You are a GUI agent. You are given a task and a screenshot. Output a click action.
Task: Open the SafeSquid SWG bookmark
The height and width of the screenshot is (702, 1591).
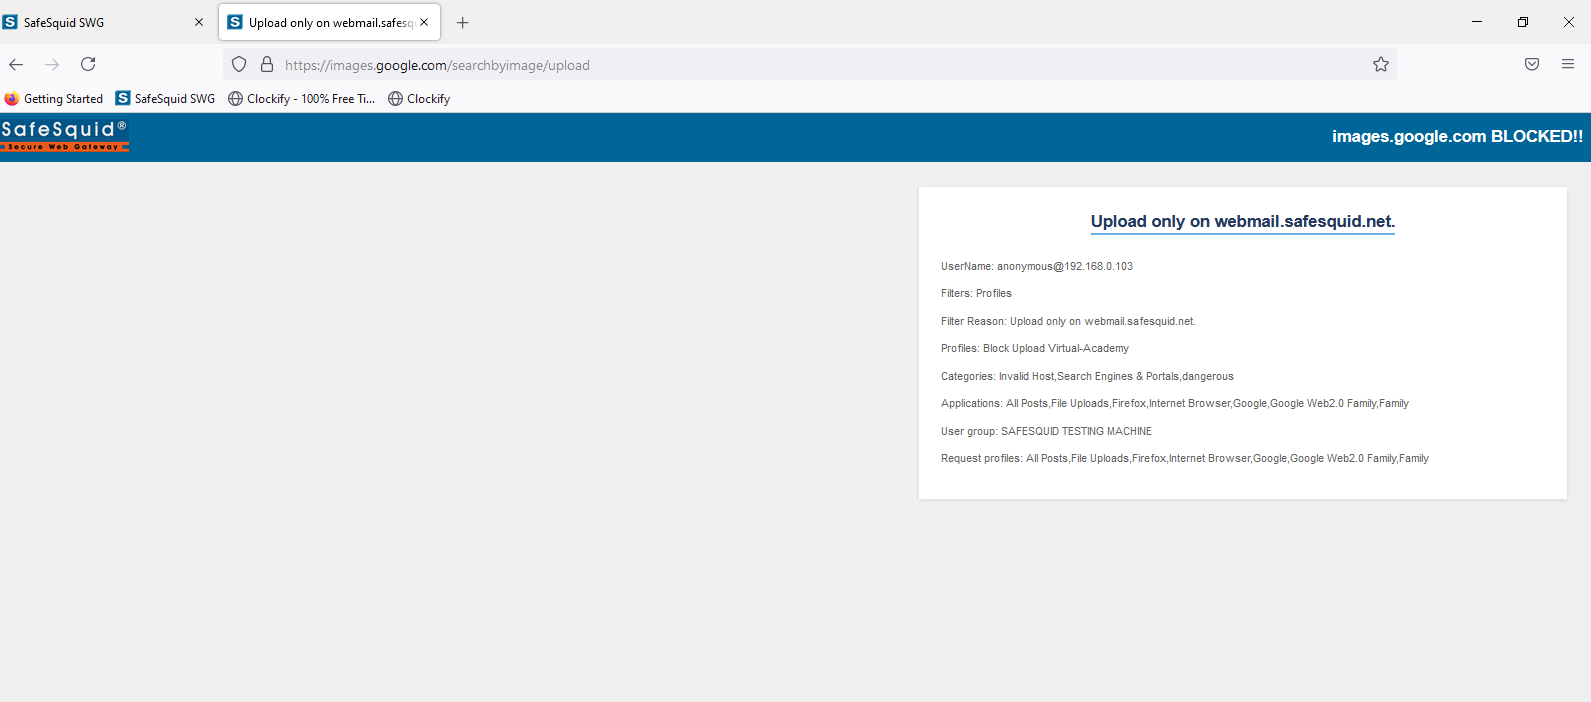[x=165, y=99]
